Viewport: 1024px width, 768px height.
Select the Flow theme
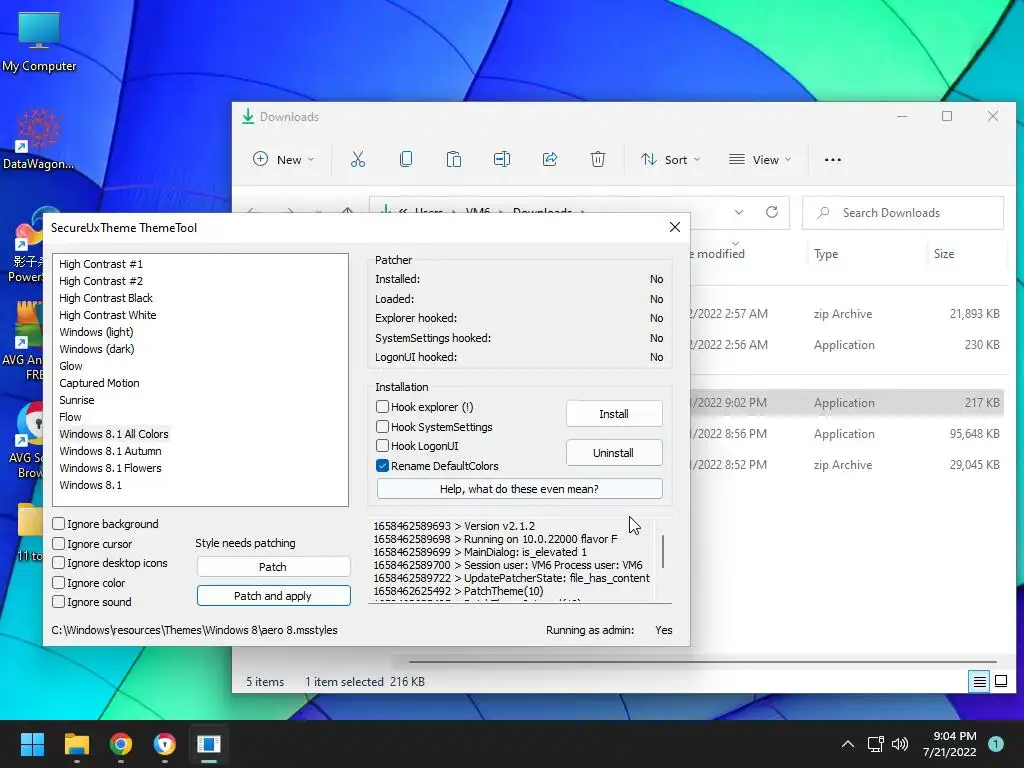coord(70,417)
